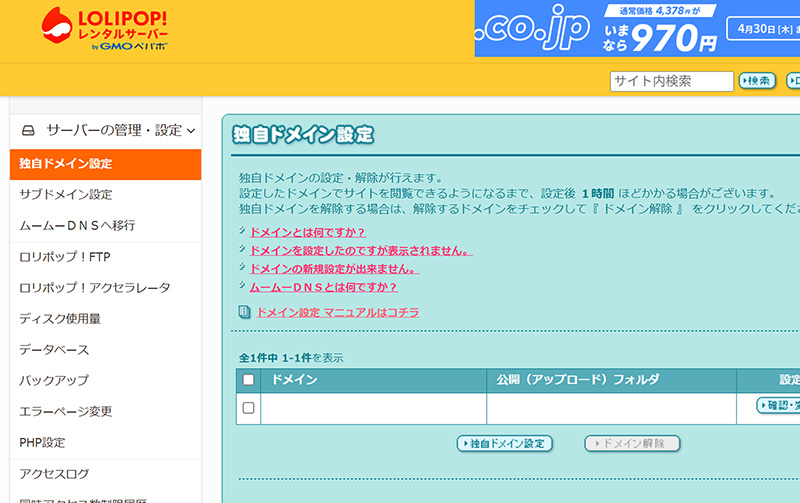The image size is (800, 503).
Task: Click the ドメイン解除 button
Action: click(632, 443)
